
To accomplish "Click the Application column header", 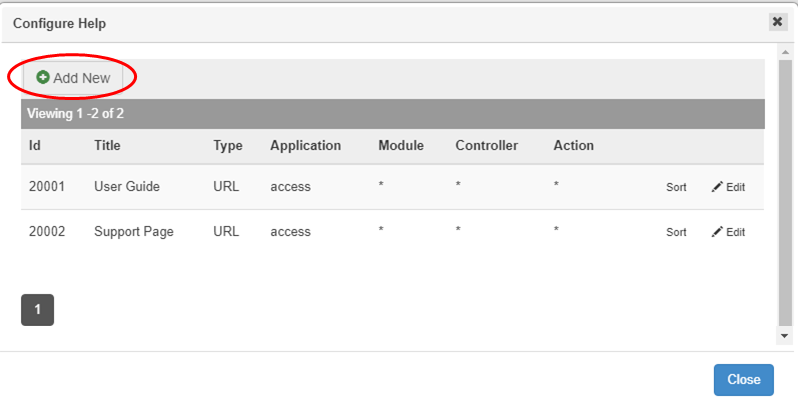I will [x=305, y=145].
